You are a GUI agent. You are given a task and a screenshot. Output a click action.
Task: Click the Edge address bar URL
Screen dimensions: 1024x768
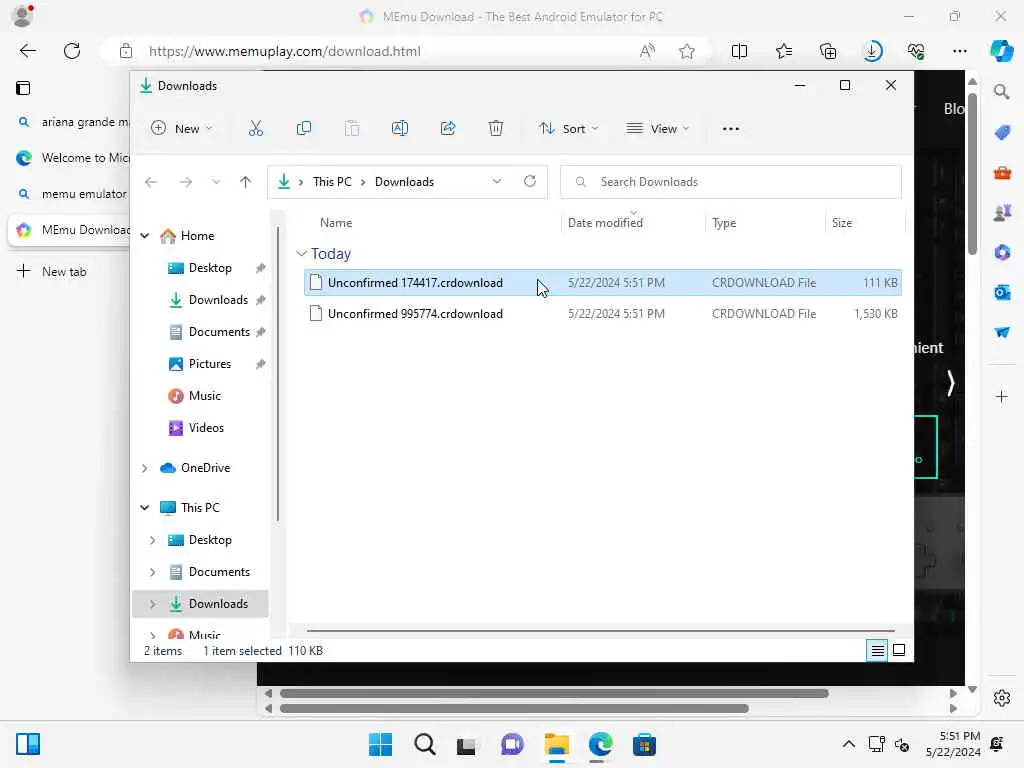pyautogui.click(x=285, y=51)
